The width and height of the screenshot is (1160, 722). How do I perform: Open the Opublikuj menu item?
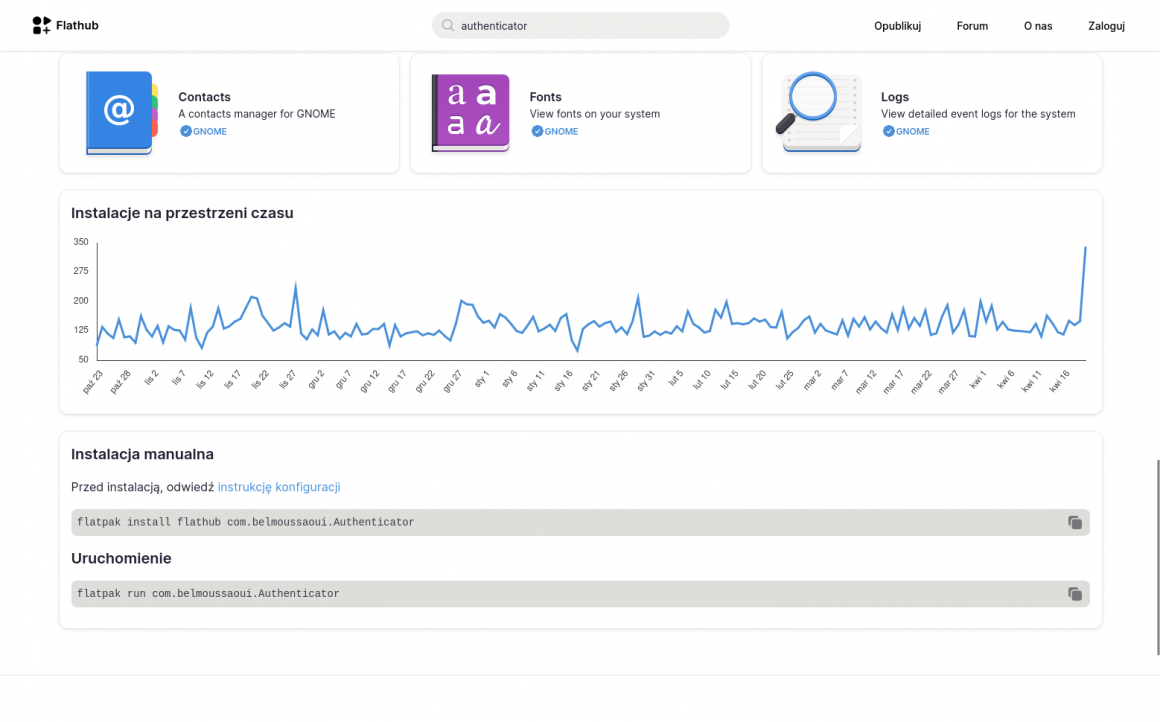pos(897,26)
